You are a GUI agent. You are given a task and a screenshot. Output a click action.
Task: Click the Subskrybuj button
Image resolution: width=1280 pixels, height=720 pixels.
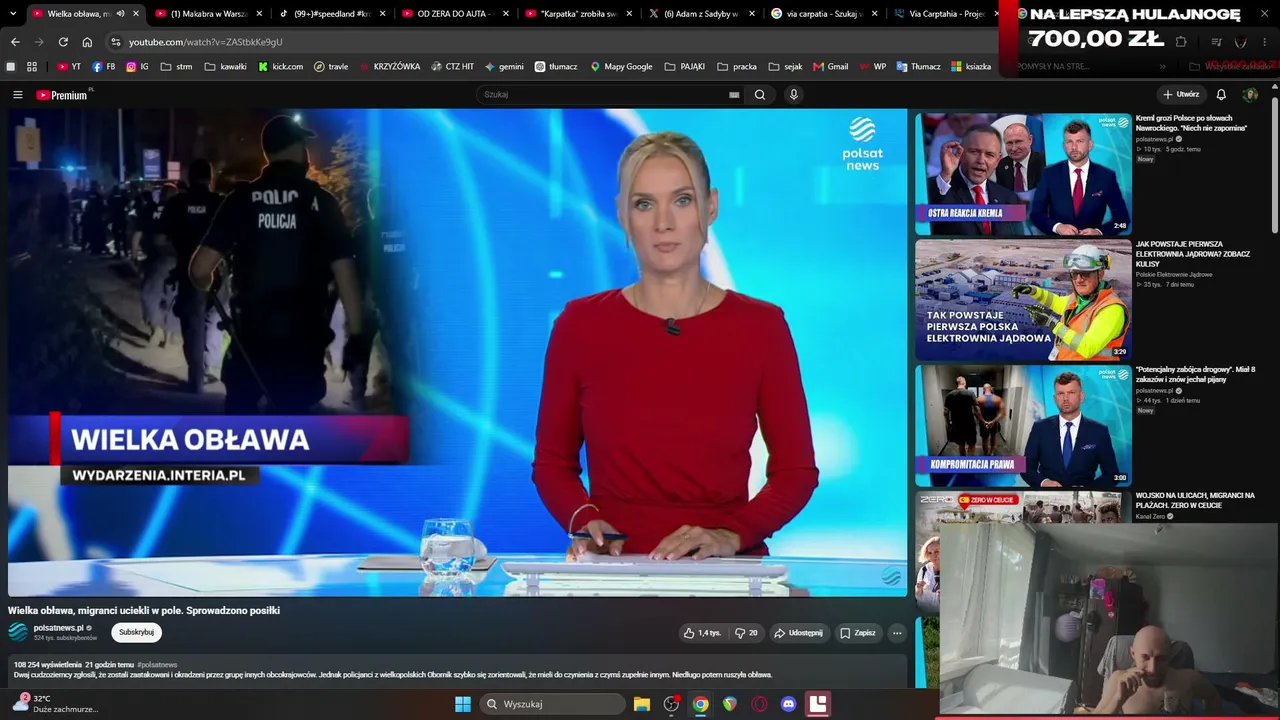coord(136,632)
